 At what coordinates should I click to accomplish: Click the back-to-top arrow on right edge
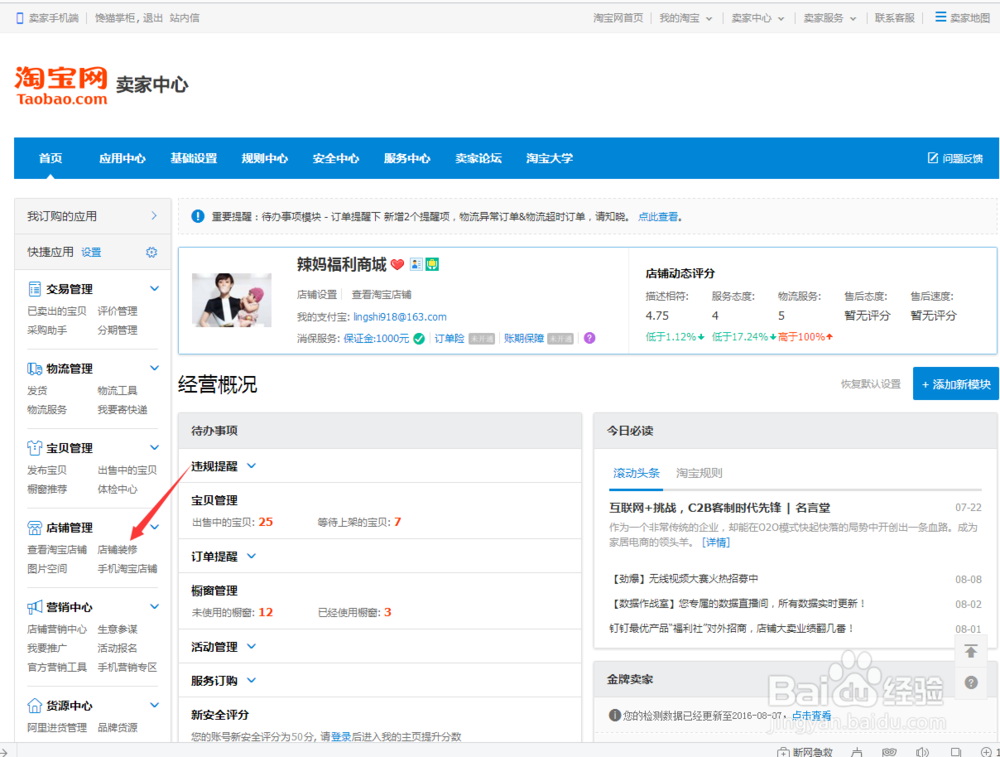pos(970,651)
